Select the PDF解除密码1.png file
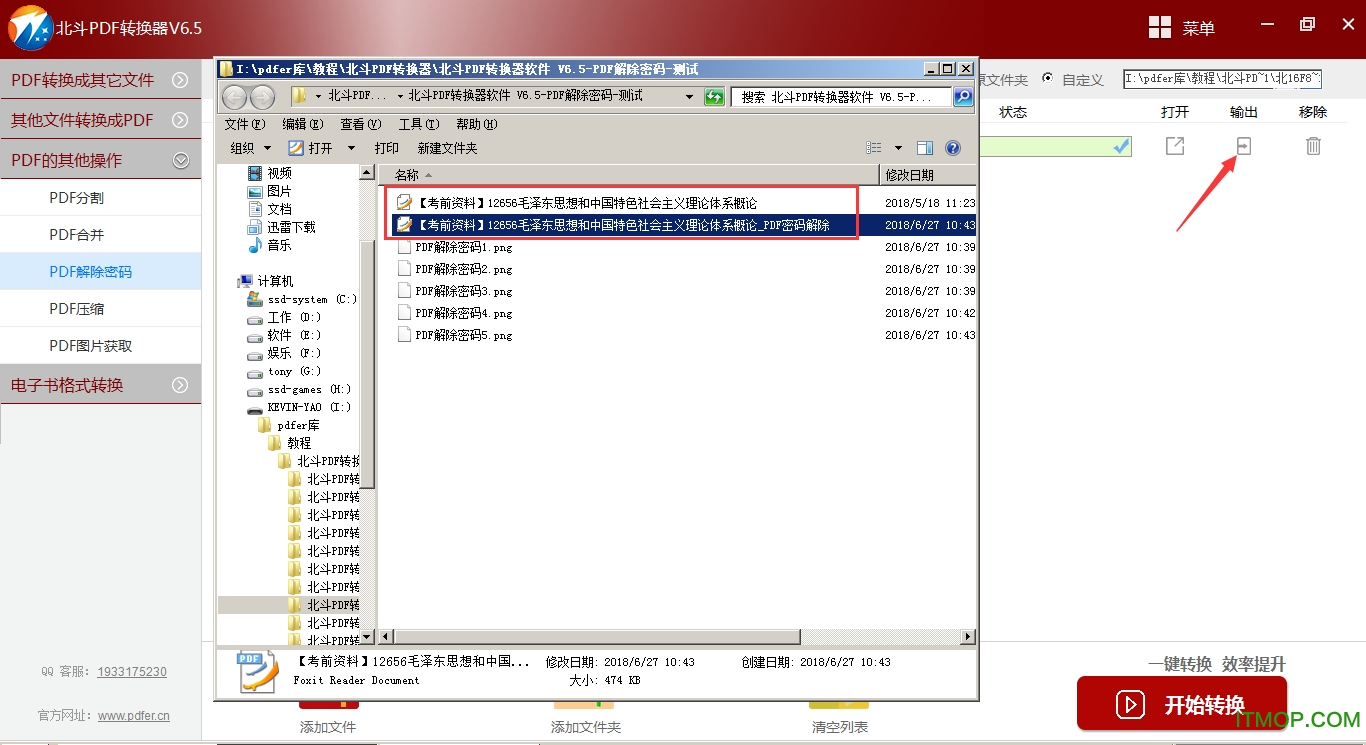 tap(463, 247)
